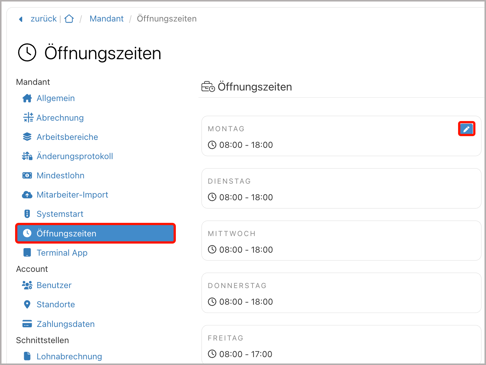Click the icon beside Systemstart
Viewport: 486px width, 365px height.
(27, 214)
